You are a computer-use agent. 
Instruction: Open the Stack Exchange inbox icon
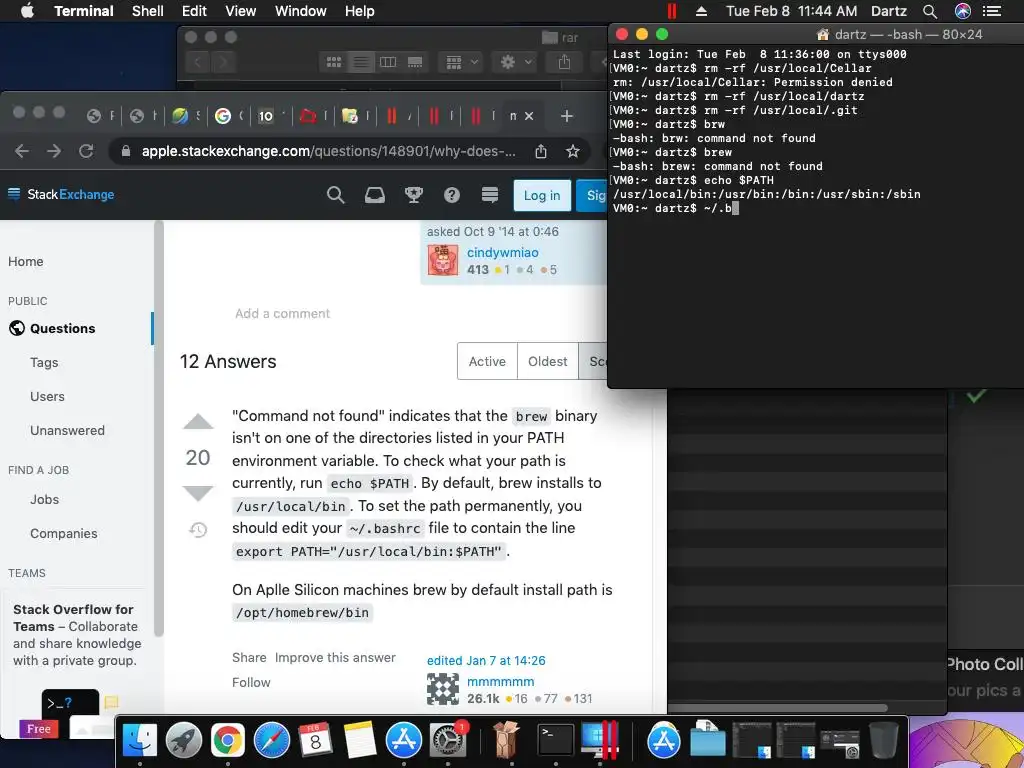[x=374, y=195]
